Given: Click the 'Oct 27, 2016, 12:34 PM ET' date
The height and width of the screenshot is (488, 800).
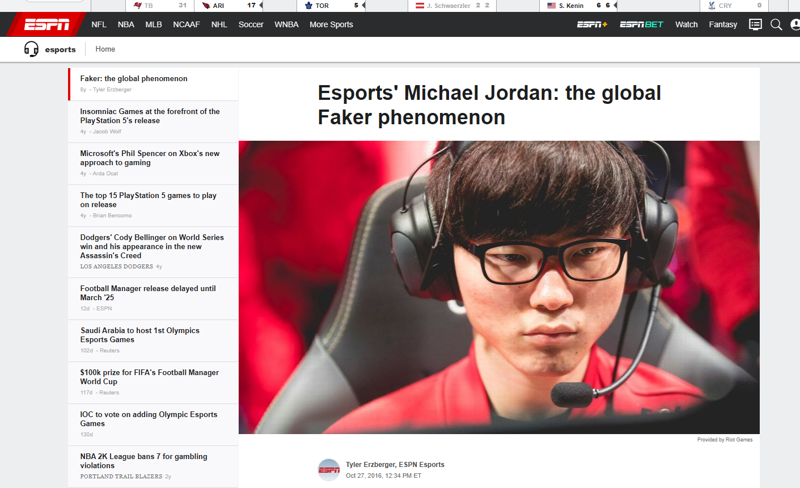Looking at the screenshot, I should 384,476.
